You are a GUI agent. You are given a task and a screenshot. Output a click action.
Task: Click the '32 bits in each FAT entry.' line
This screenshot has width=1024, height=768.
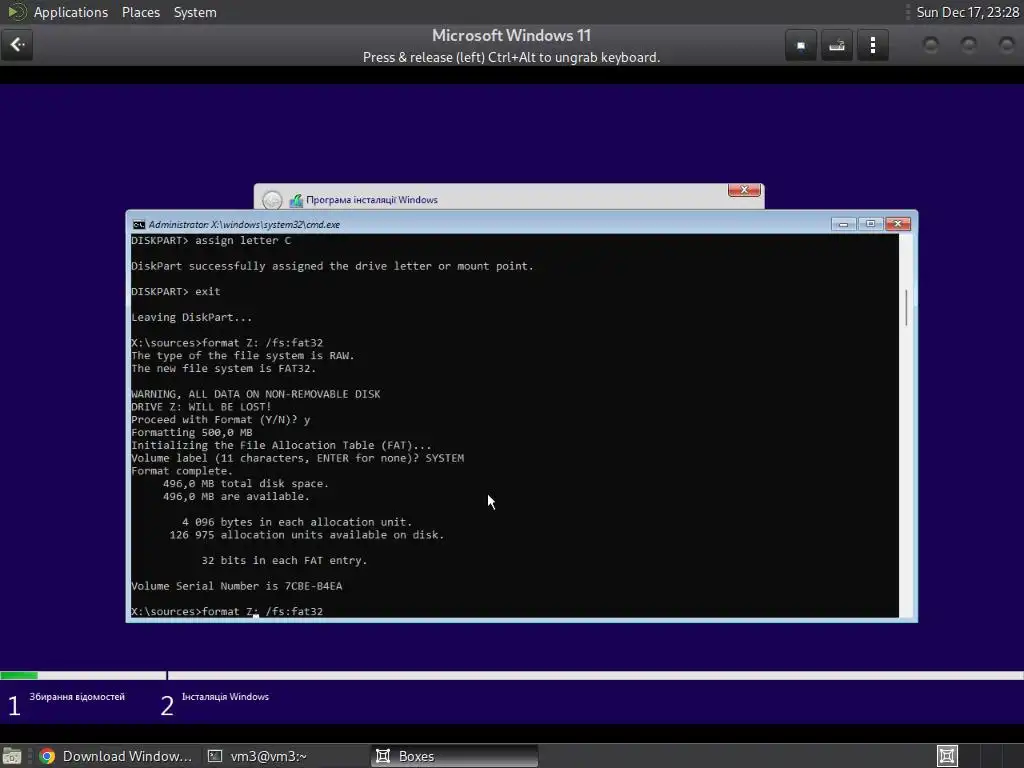pyautogui.click(x=284, y=560)
